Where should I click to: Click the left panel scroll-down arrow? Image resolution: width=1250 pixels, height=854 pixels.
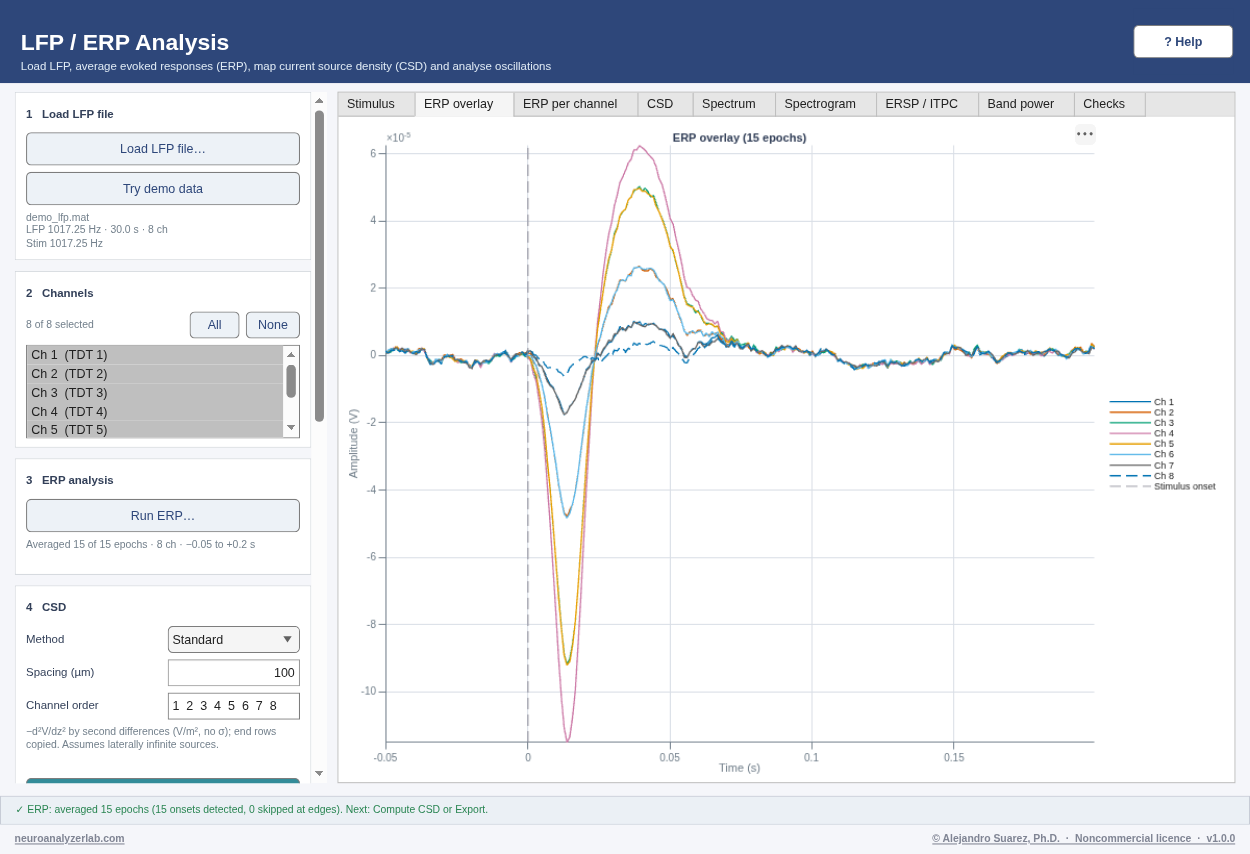point(319,773)
